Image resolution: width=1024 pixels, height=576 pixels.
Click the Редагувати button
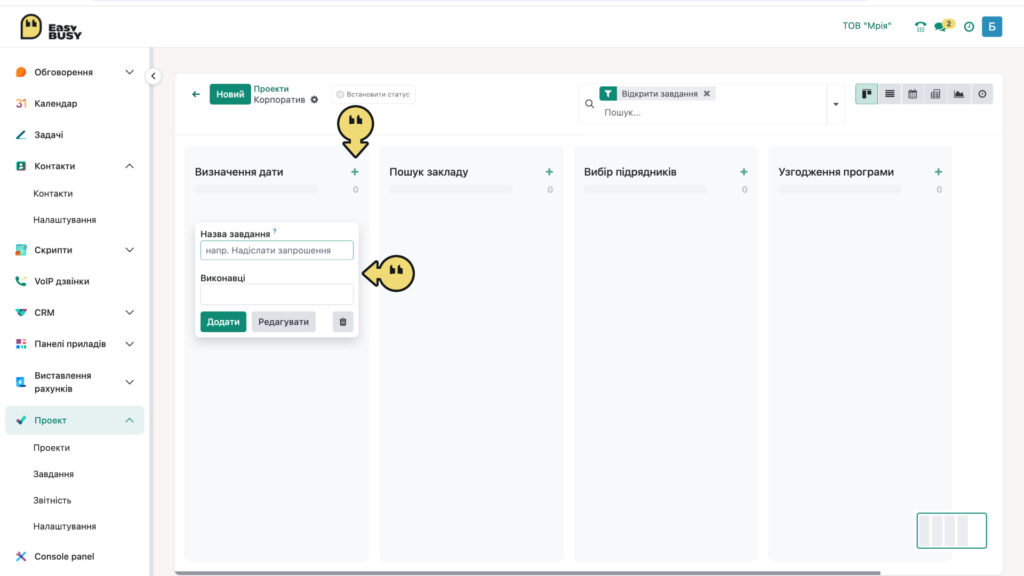pyautogui.click(x=283, y=321)
